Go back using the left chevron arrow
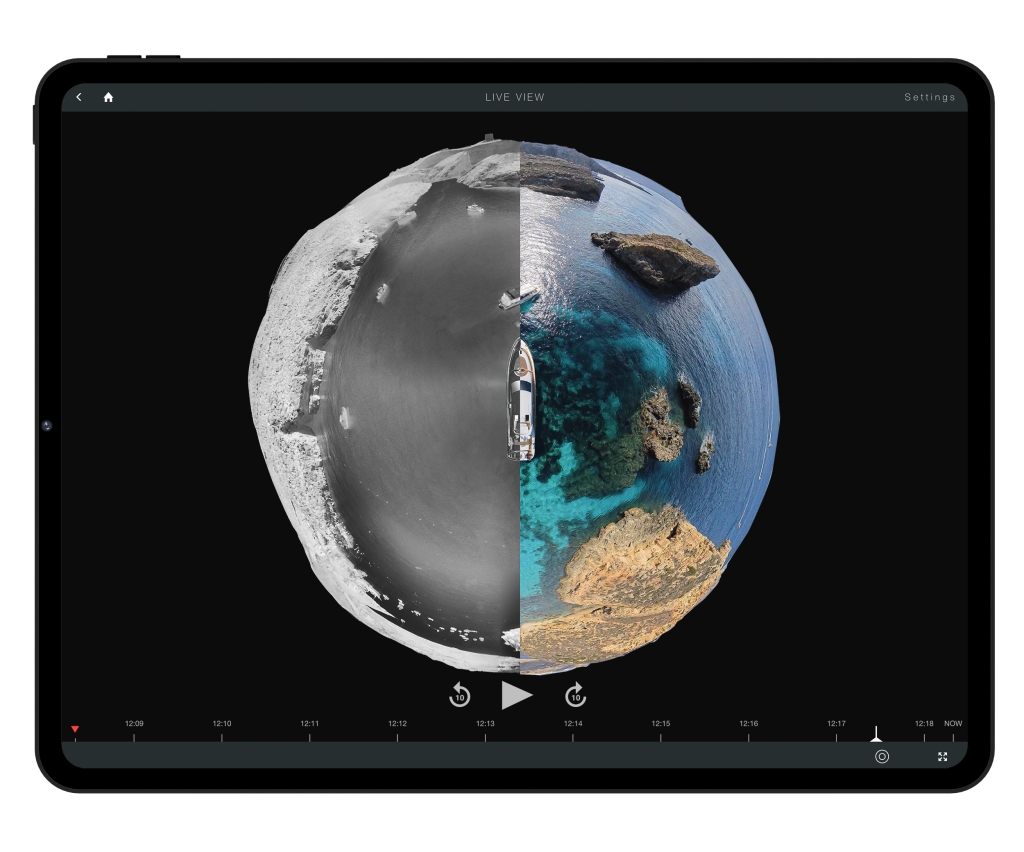Viewport: 1024px width, 852px height. [79, 97]
